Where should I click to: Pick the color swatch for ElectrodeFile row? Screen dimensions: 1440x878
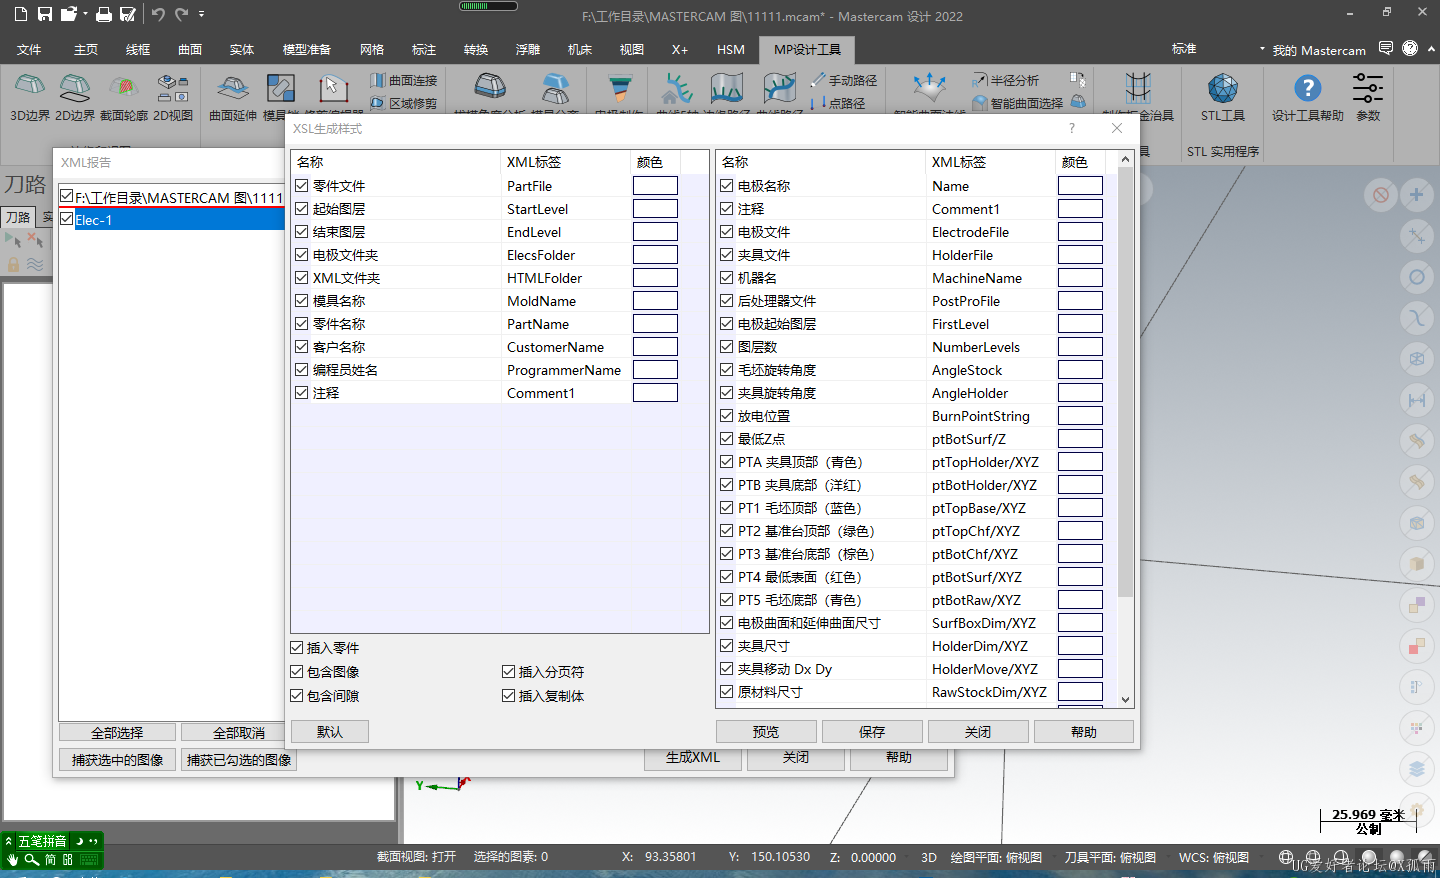(x=1080, y=231)
